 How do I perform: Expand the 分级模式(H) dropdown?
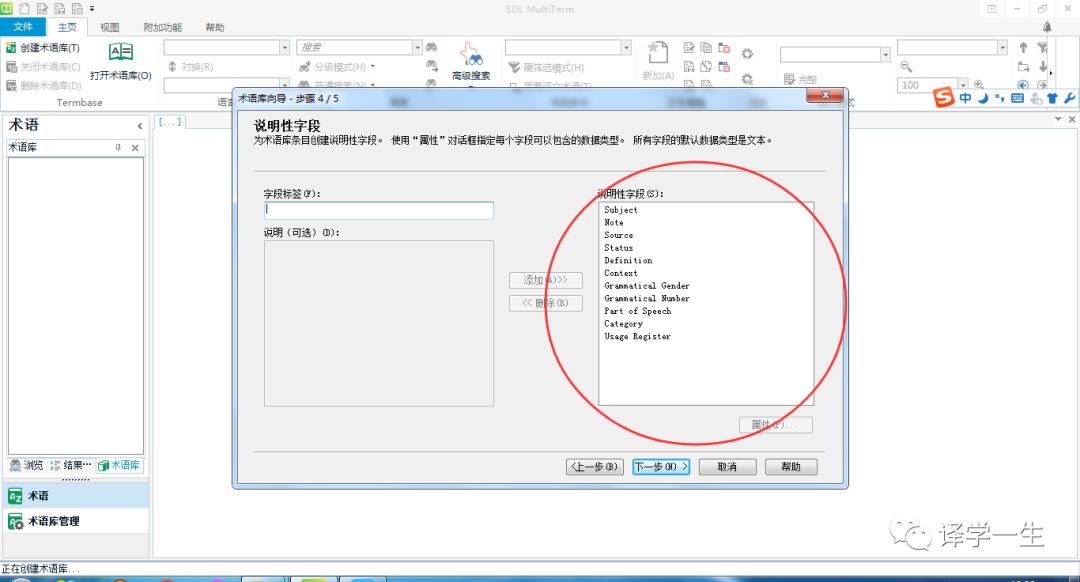tap(373, 67)
